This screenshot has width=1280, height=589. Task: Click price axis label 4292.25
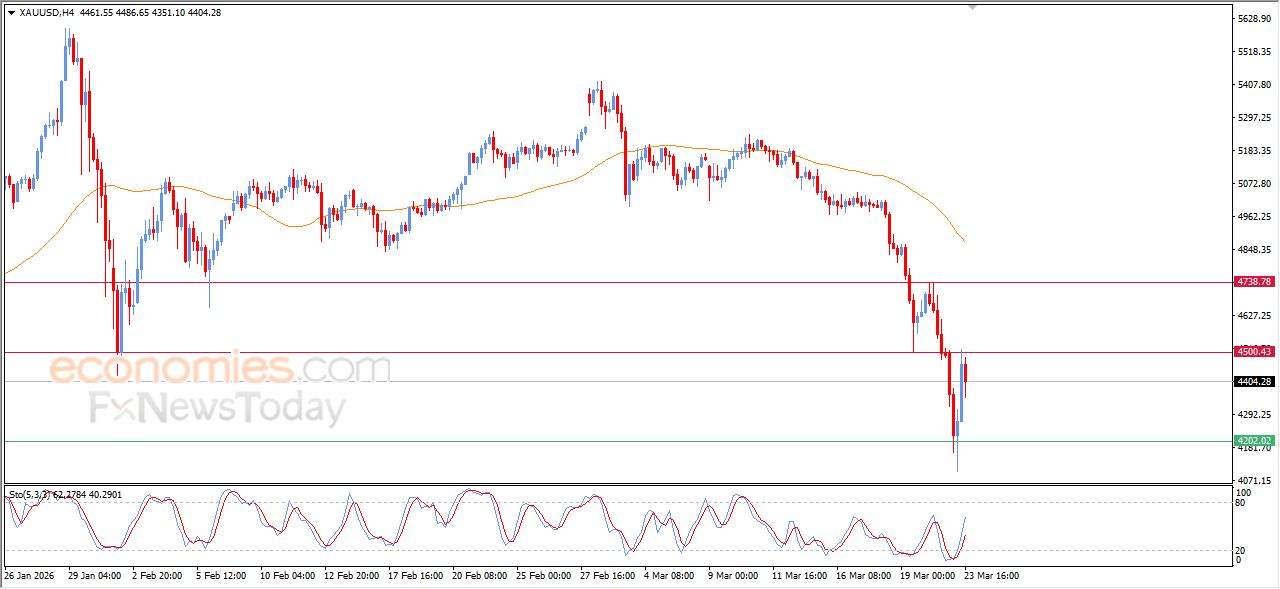(1254, 415)
